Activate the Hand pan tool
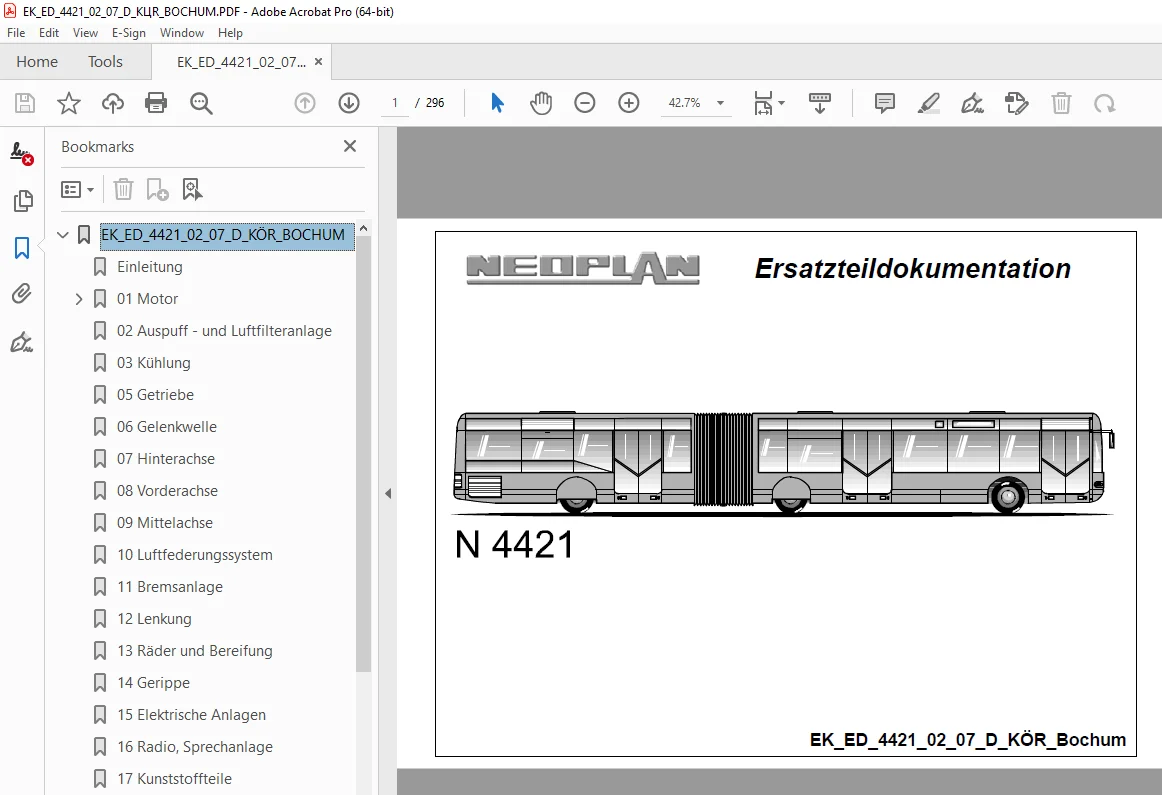This screenshot has height=795, width=1162. coord(541,103)
